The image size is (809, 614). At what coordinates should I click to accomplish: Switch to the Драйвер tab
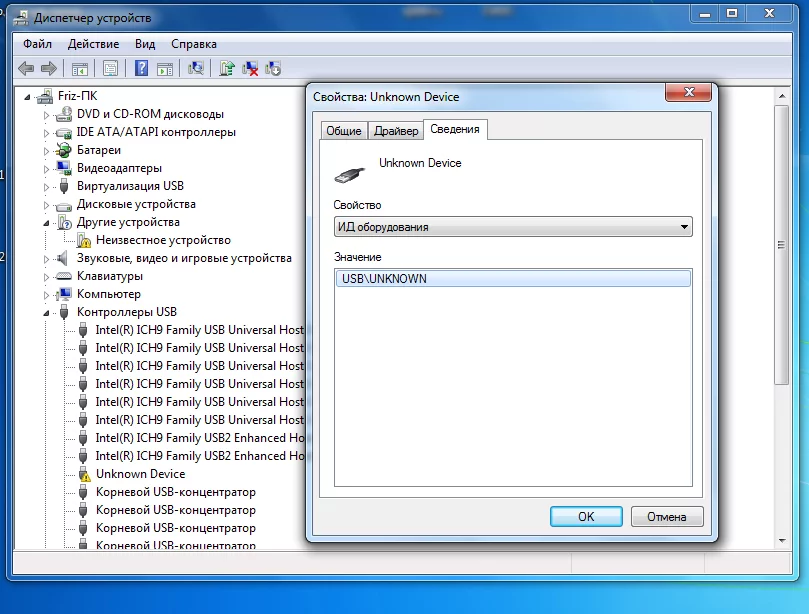[396, 129]
